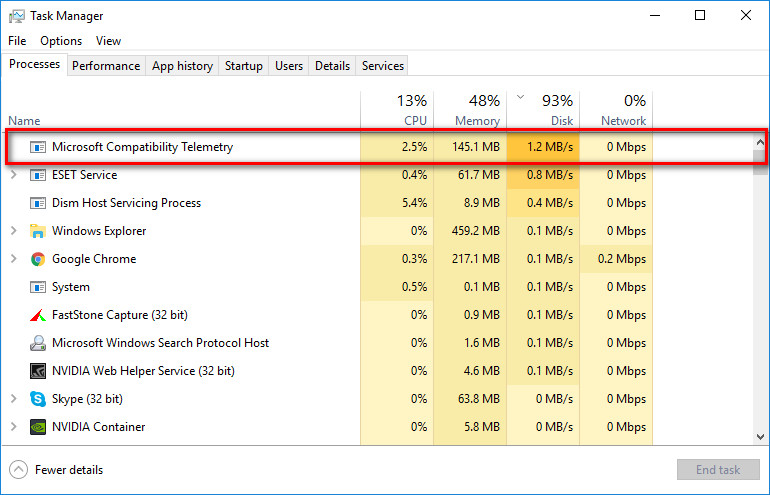Screen dimensions: 770x495
Task: Click the scrollbar up arrow
Action: (760, 143)
